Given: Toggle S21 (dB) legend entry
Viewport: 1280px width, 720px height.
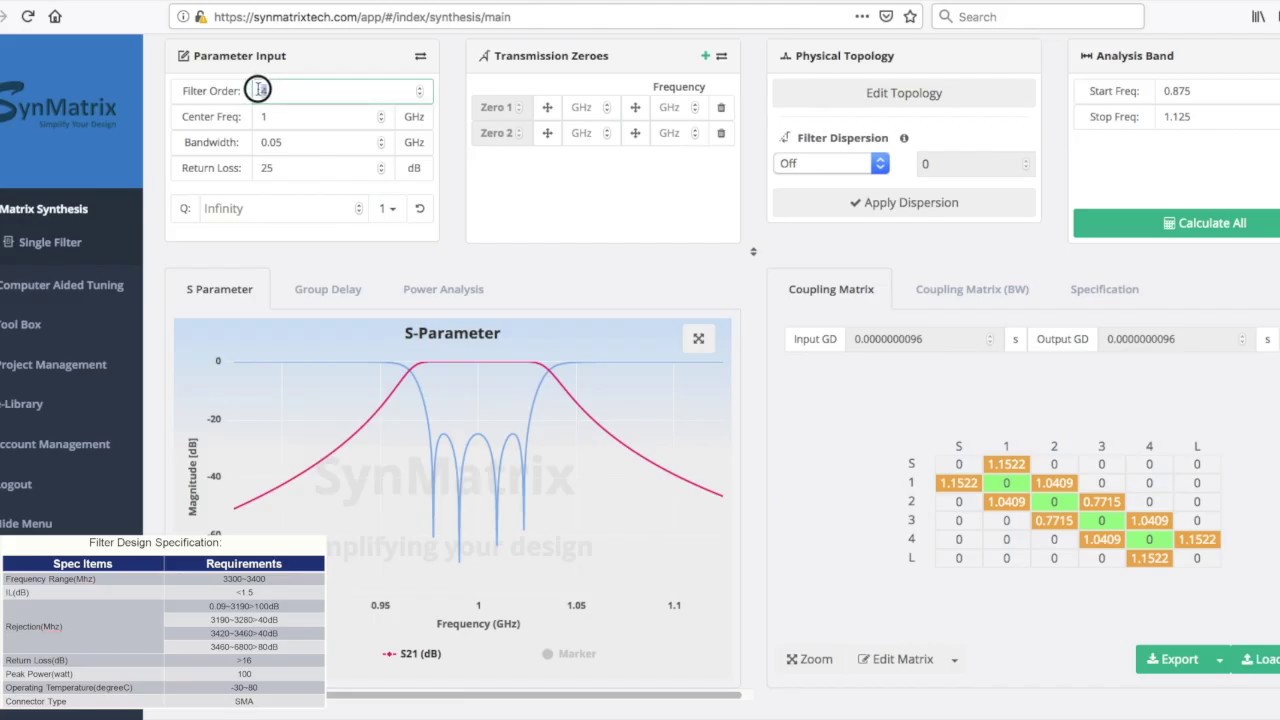Looking at the screenshot, I should click(411, 654).
